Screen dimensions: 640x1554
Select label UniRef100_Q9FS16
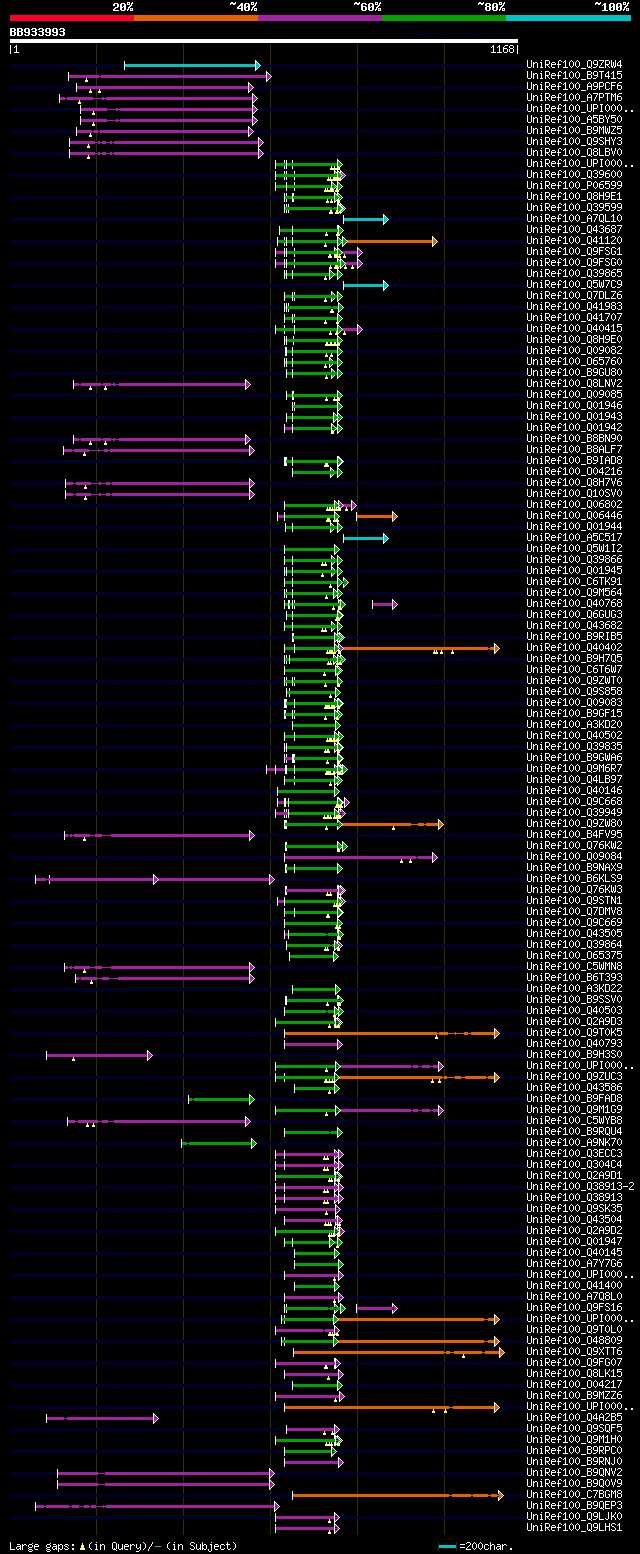(574, 1307)
